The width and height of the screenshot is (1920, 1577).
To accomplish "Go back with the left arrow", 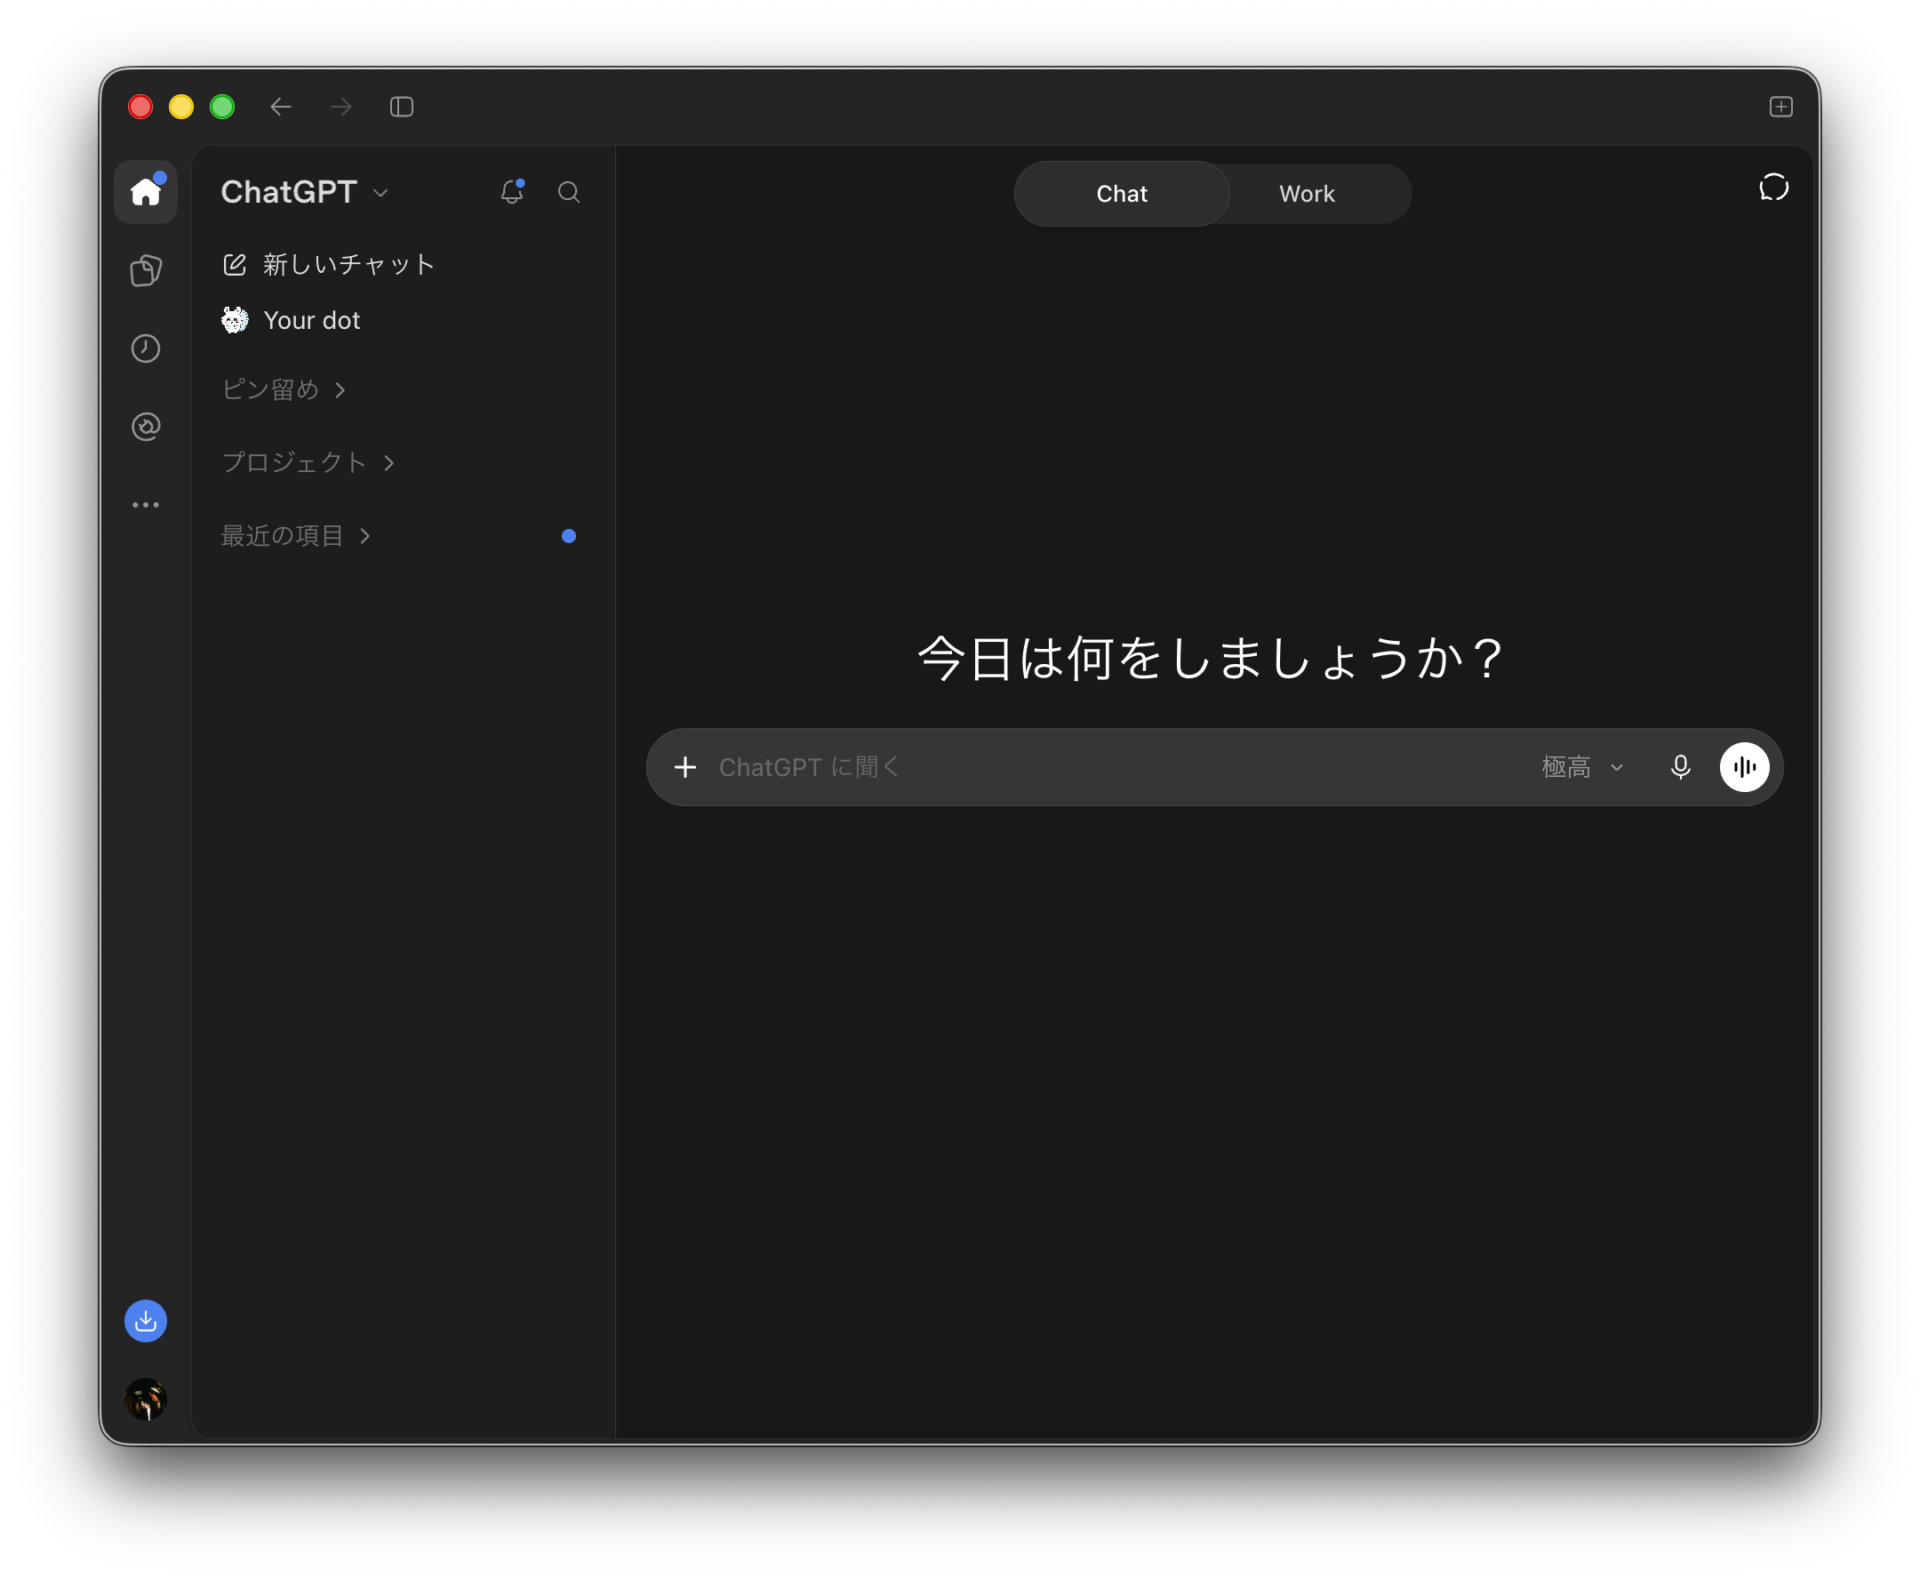I will [281, 106].
